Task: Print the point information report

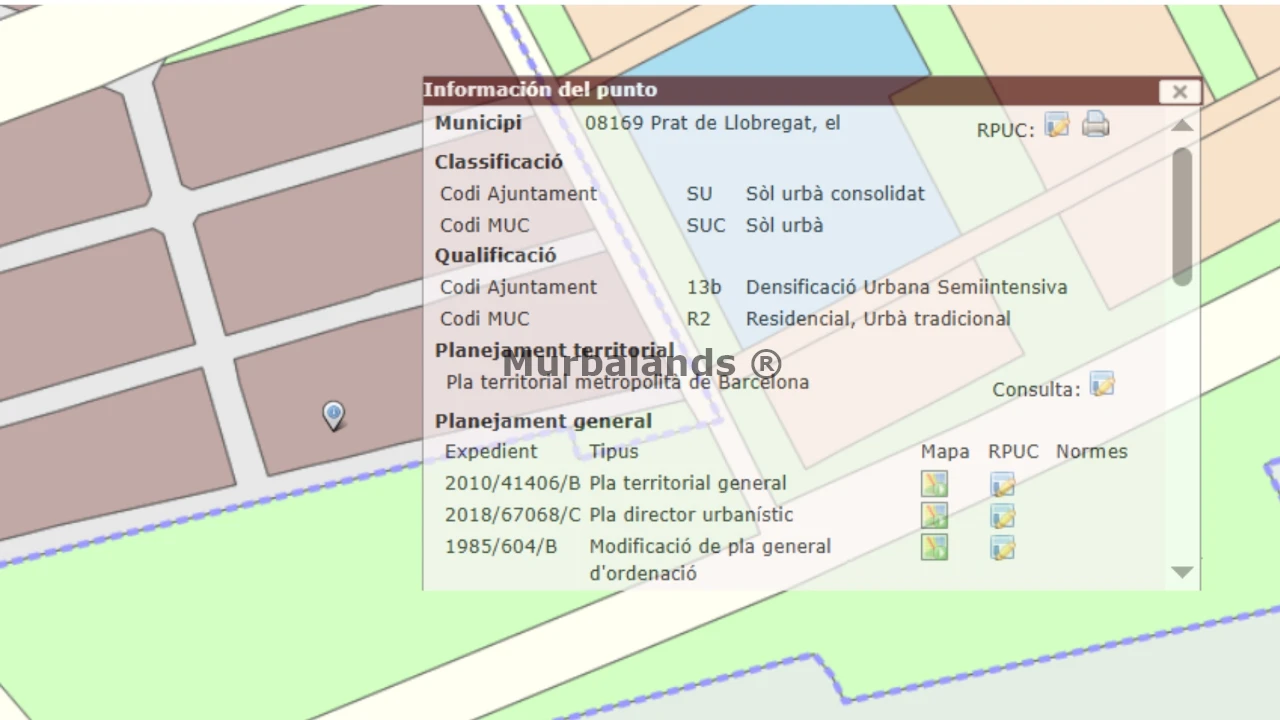Action: 1096,125
